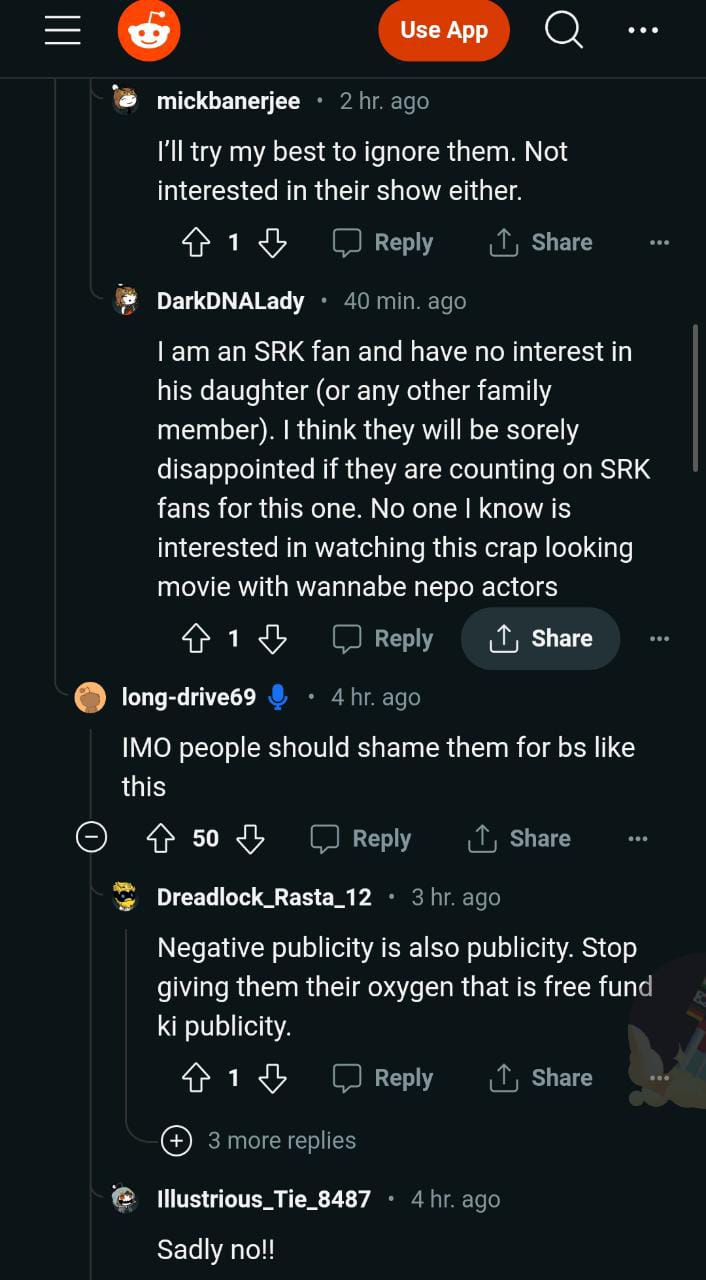Upvote mickbanerjee's comment

tap(195, 242)
